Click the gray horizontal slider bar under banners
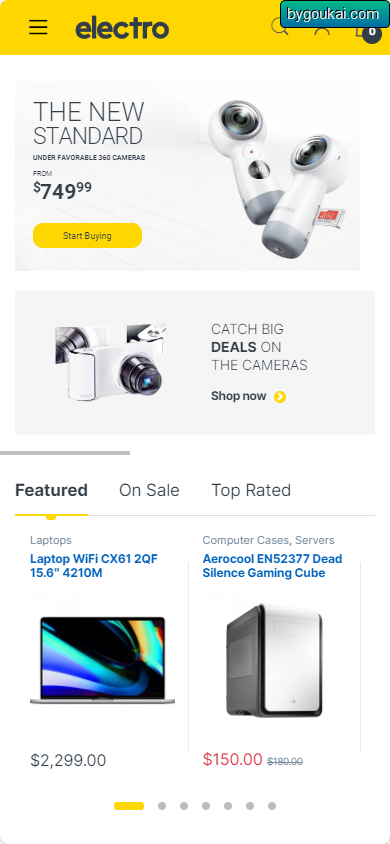Viewport: 390px width, 844px height. point(65,453)
